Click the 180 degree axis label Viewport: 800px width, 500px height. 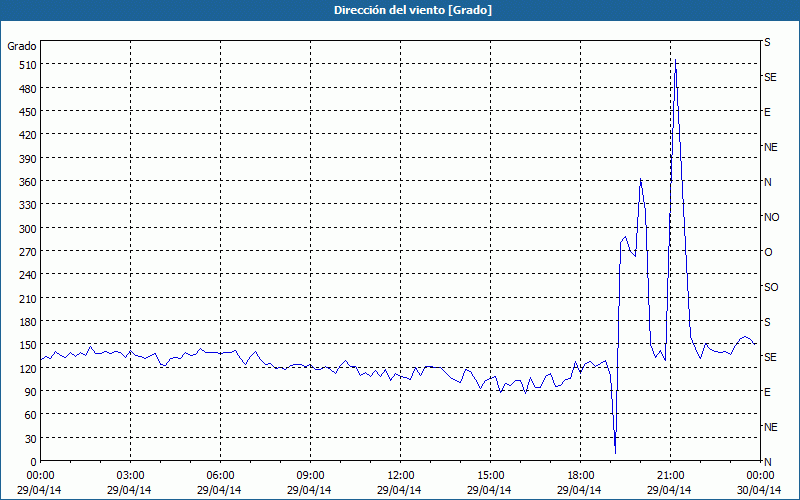[28, 322]
